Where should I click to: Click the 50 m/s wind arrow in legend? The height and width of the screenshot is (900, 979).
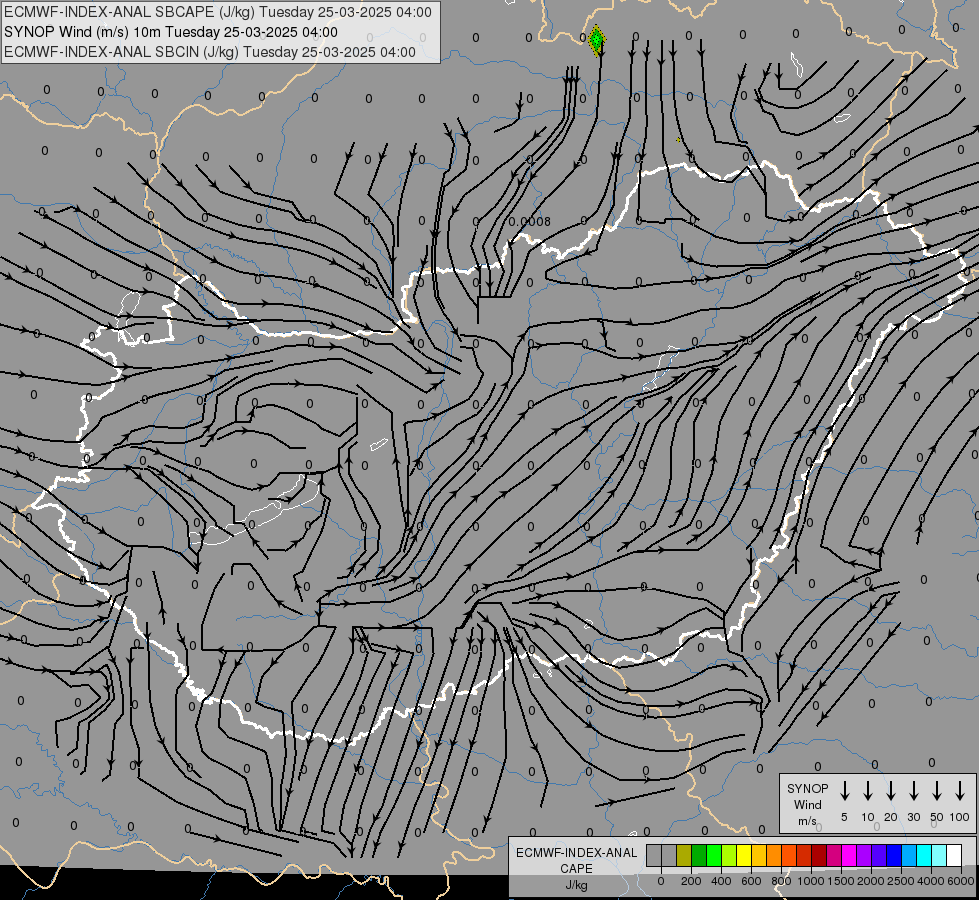pos(937,791)
